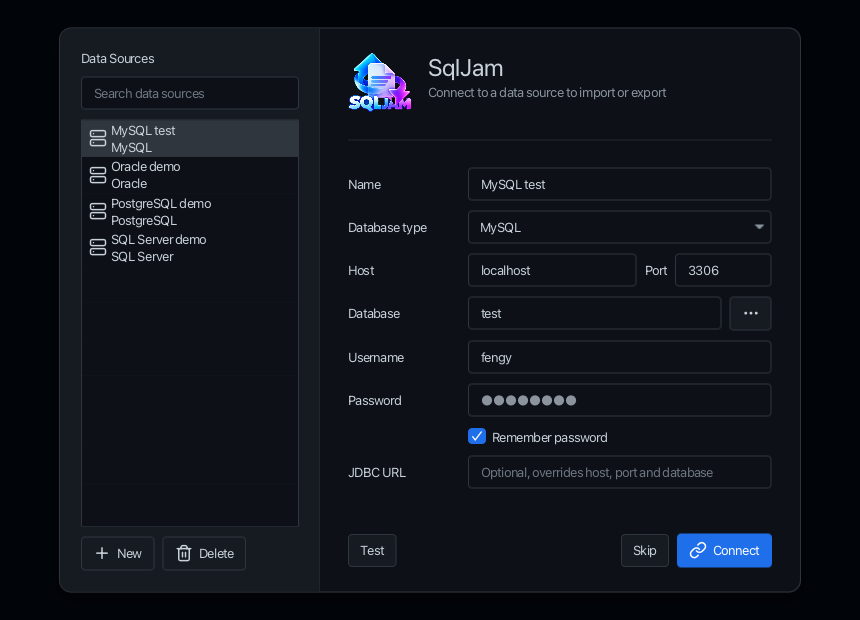Open the Database type dropdown
The image size is (860, 620).
(x=619, y=227)
